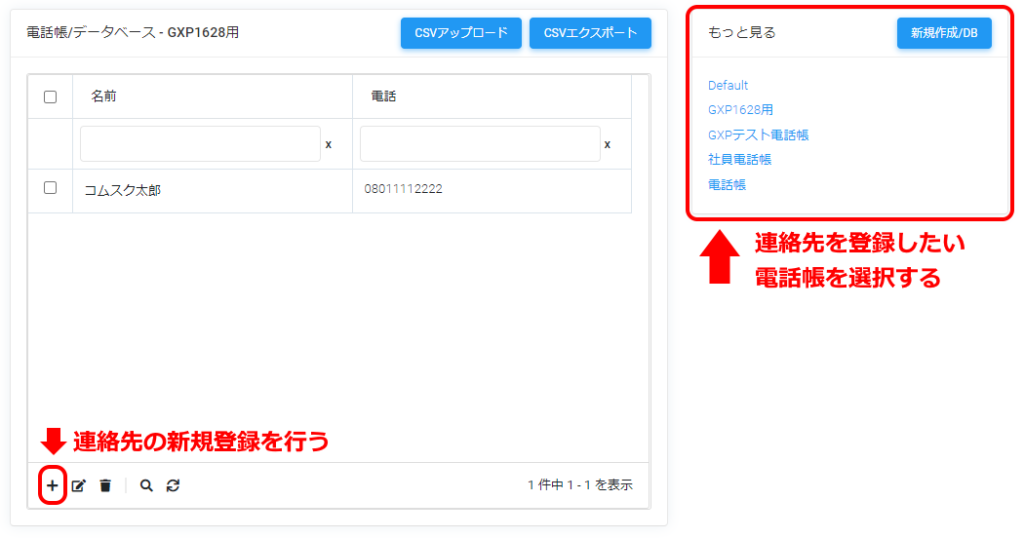Click the CSVエクスポート button
Viewport: 1024px width, 539px height.
coord(590,33)
